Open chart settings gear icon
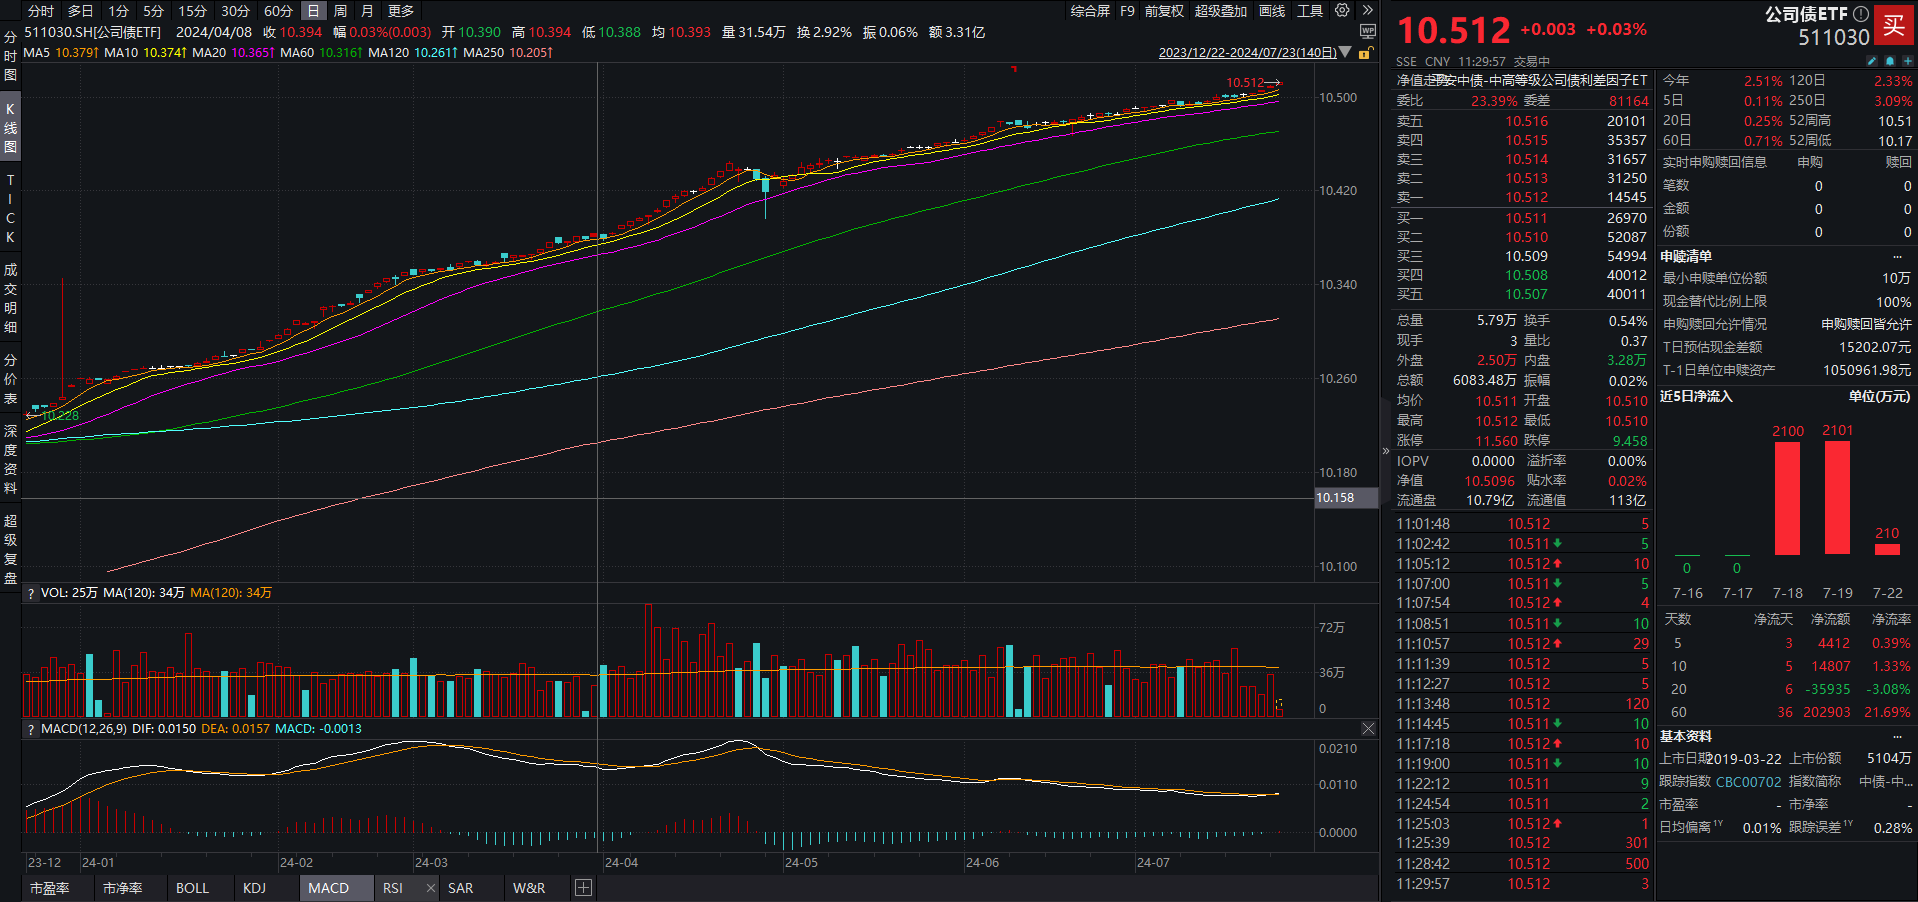This screenshot has width=1918, height=902. (x=1342, y=10)
